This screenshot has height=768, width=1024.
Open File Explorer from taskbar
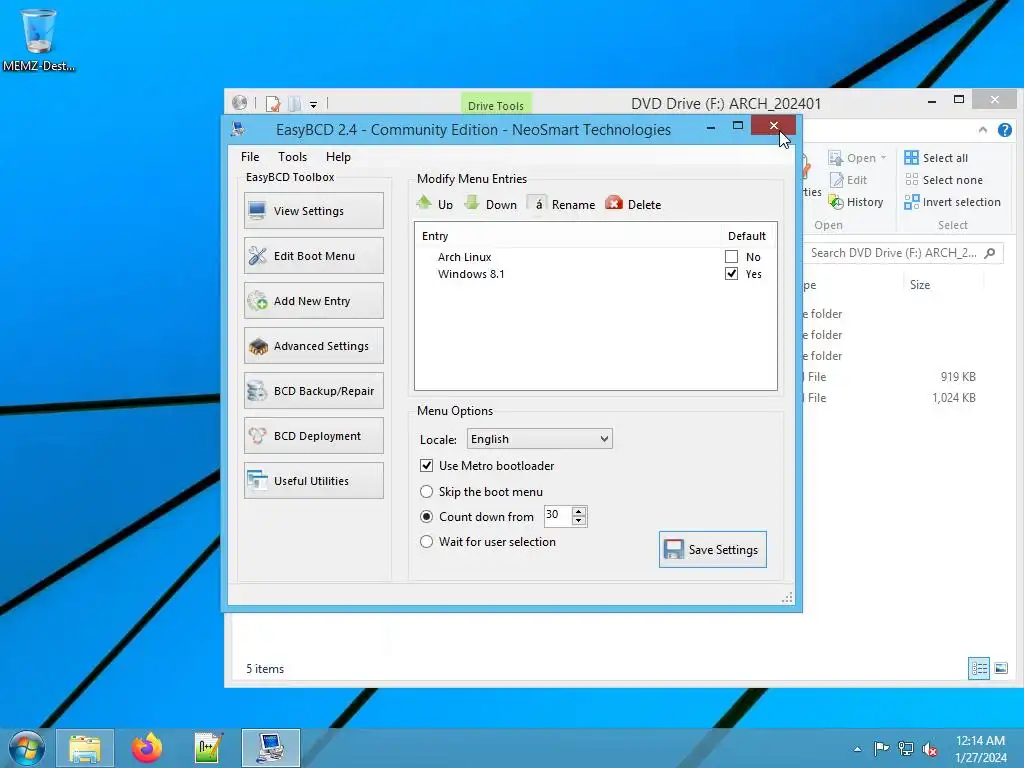pyautogui.click(x=85, y=748)
